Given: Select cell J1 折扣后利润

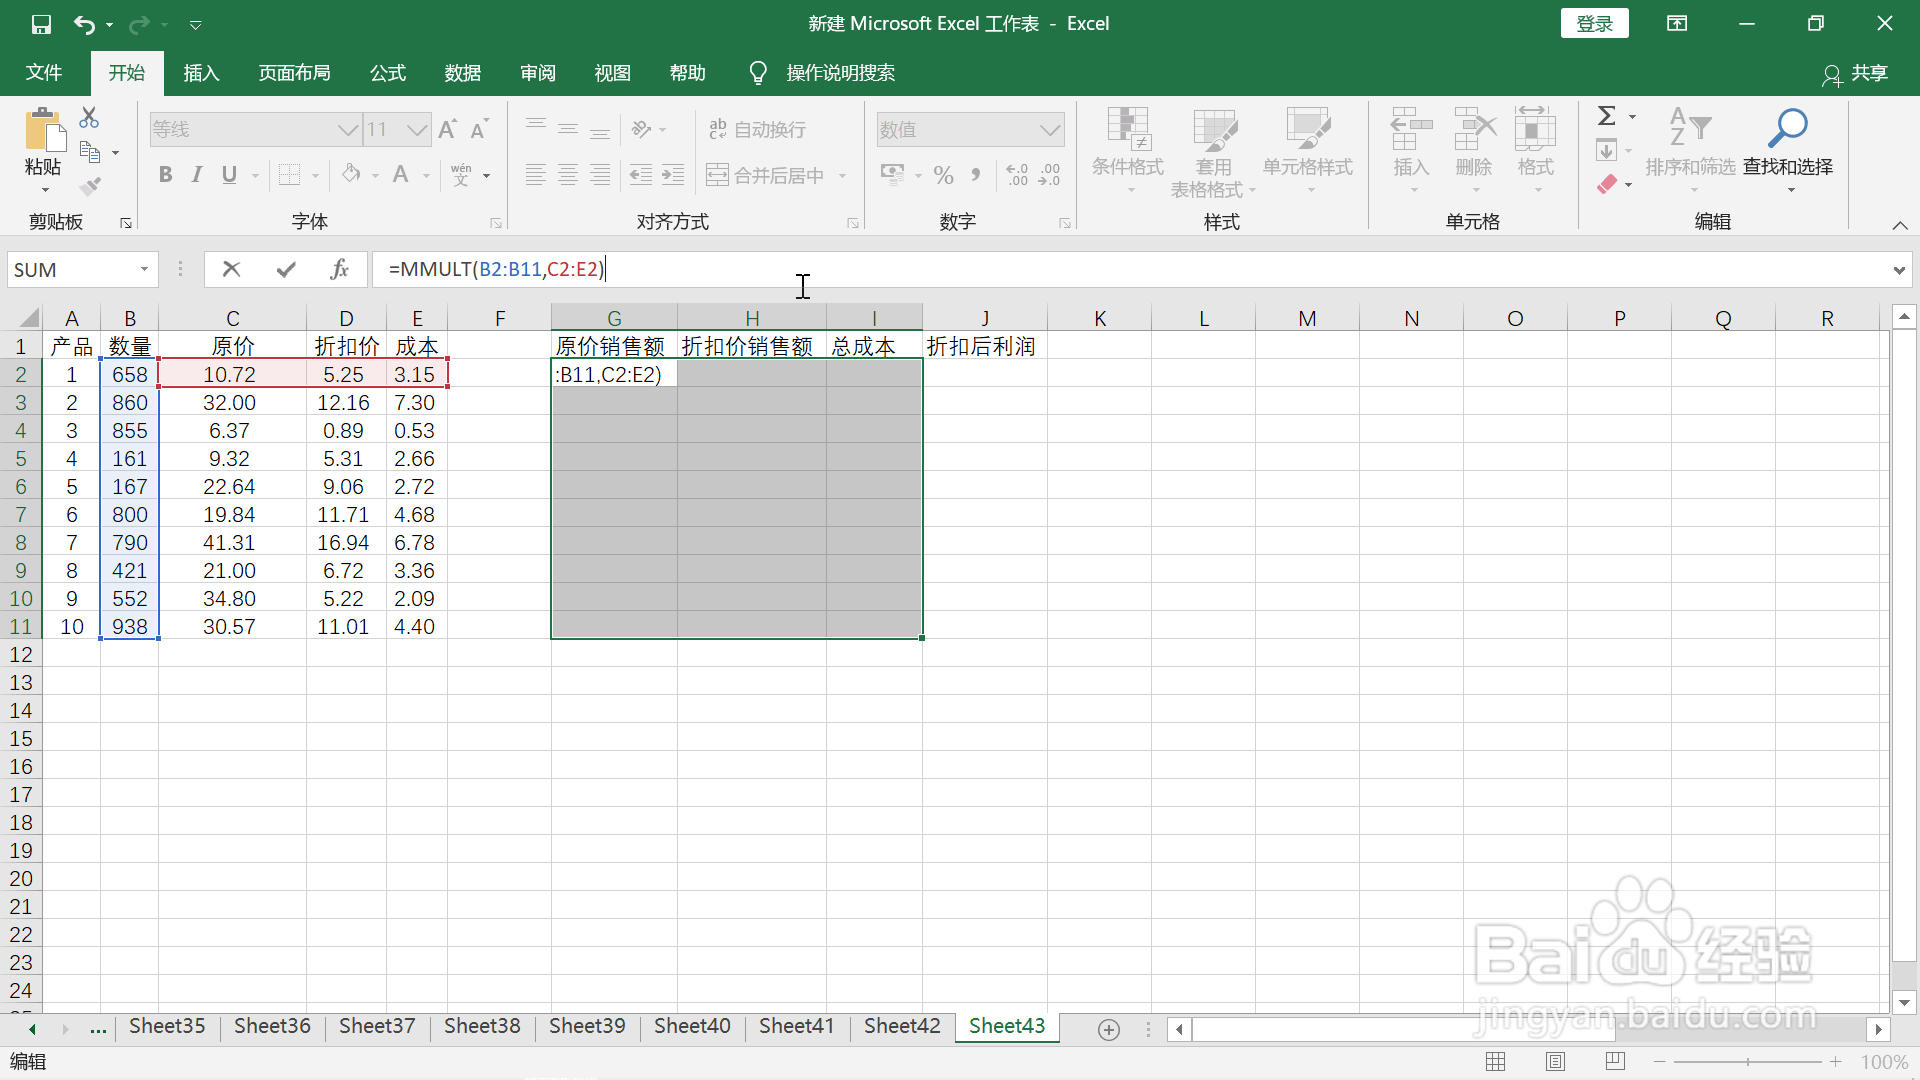Looking at the screenshot, I should coord(983,347).
